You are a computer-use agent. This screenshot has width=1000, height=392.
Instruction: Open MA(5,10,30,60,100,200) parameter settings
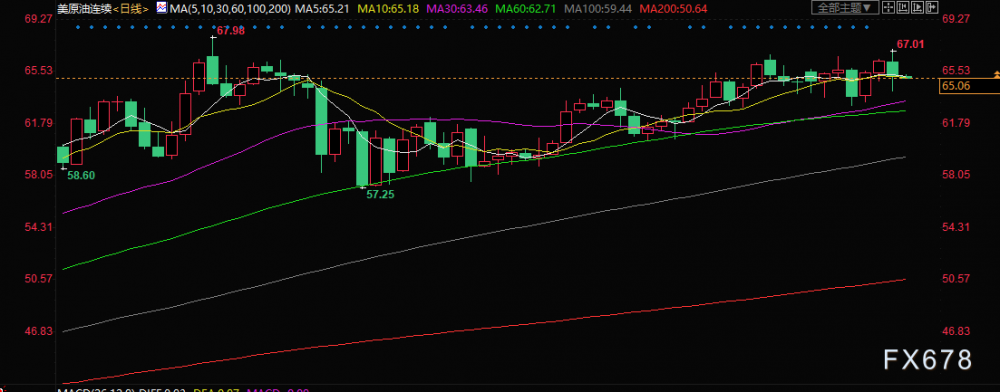click(230, 9)
